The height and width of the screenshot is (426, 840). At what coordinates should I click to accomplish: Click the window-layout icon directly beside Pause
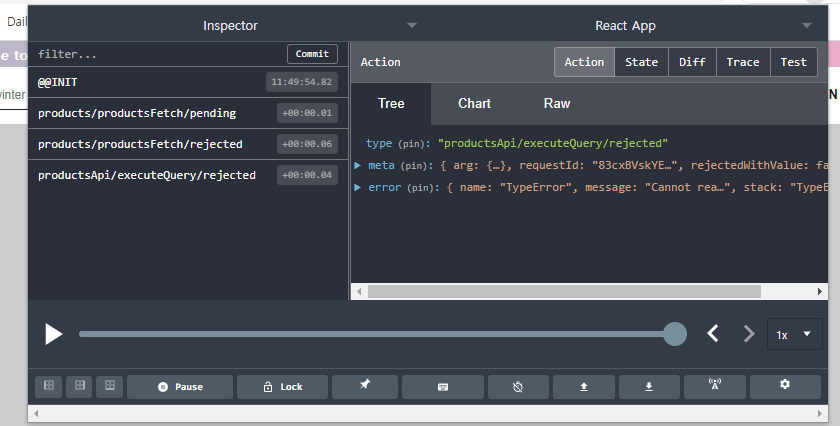pos(110,386)
